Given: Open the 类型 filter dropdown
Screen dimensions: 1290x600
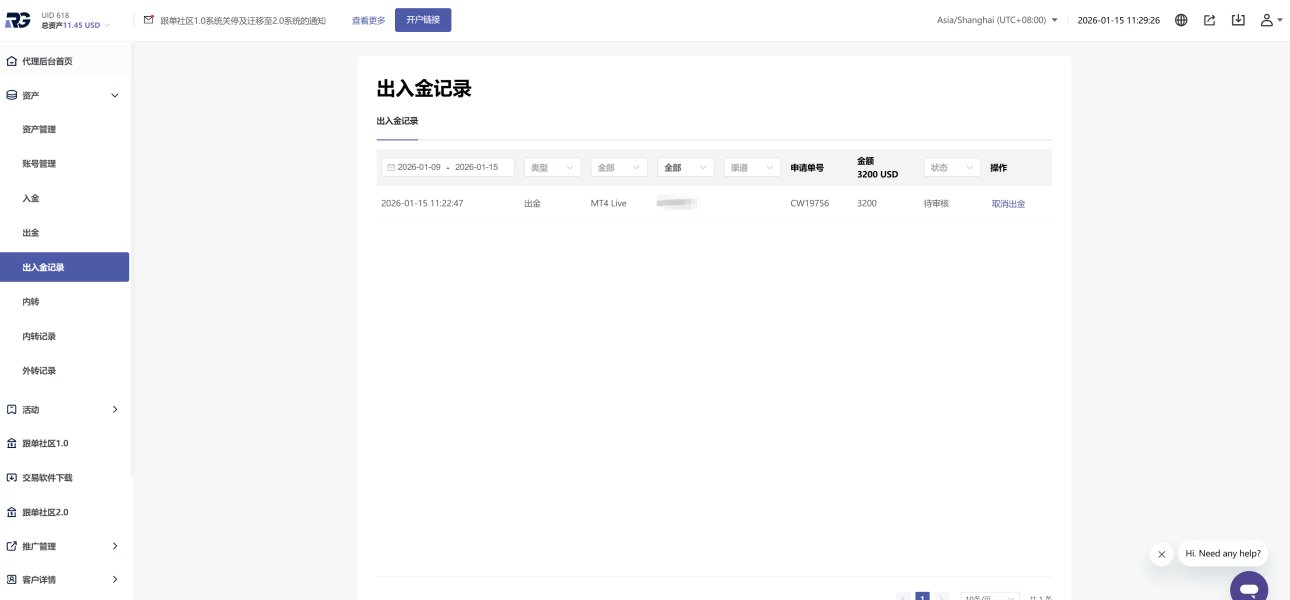Looking at the screenshot, I should (x=553, y=168).
